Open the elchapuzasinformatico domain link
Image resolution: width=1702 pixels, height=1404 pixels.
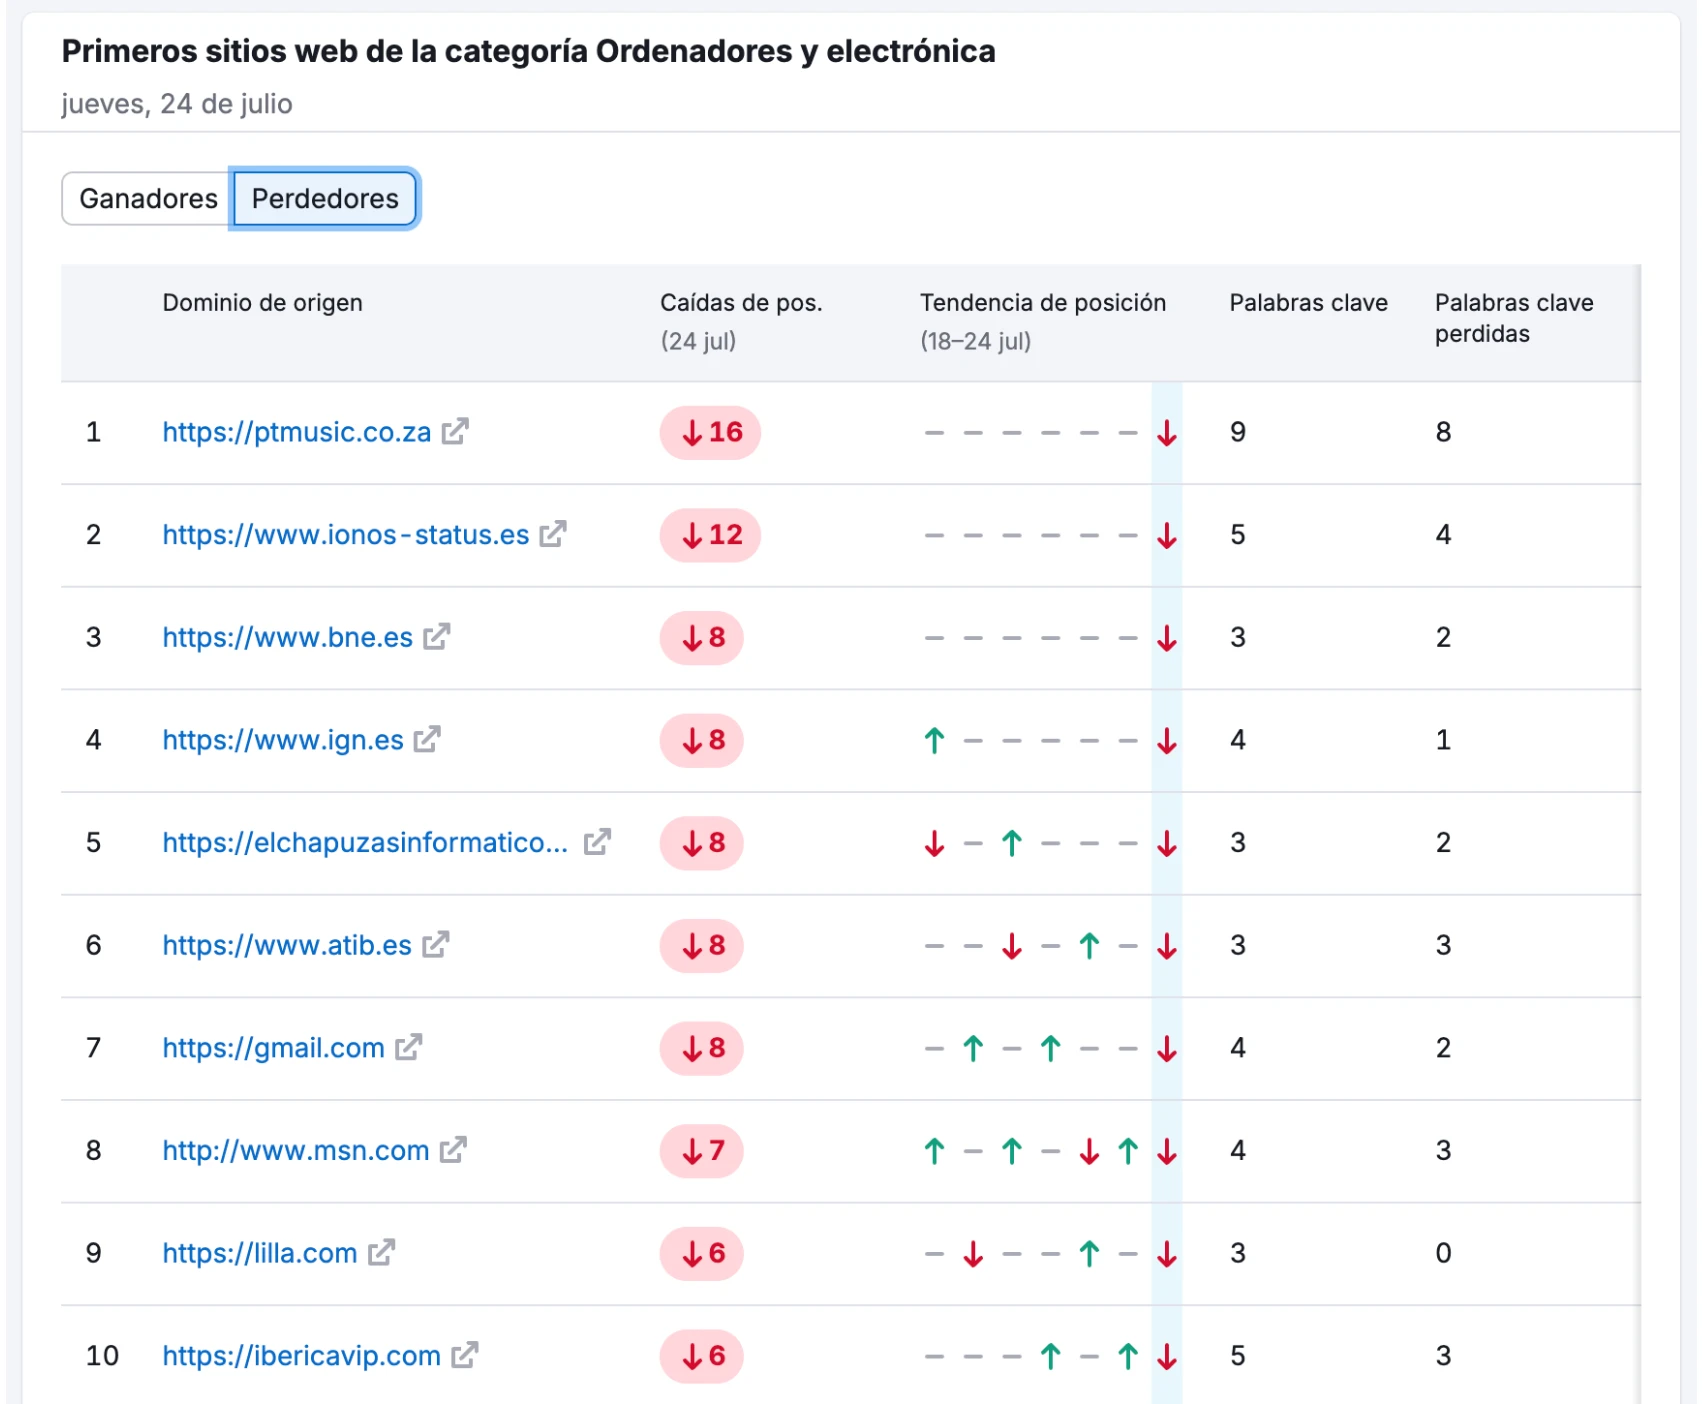click(363, 843)
